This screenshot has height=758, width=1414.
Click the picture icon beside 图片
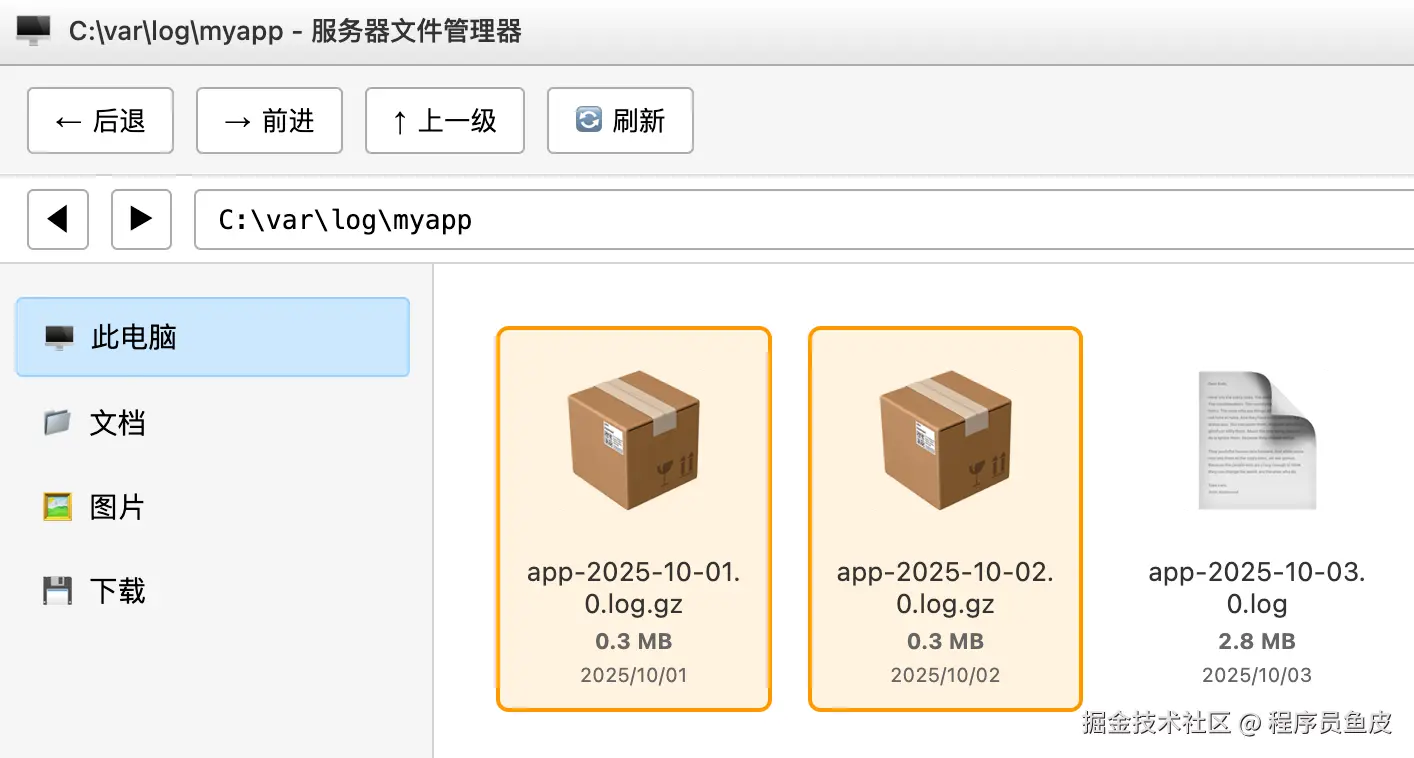point(58,507)
